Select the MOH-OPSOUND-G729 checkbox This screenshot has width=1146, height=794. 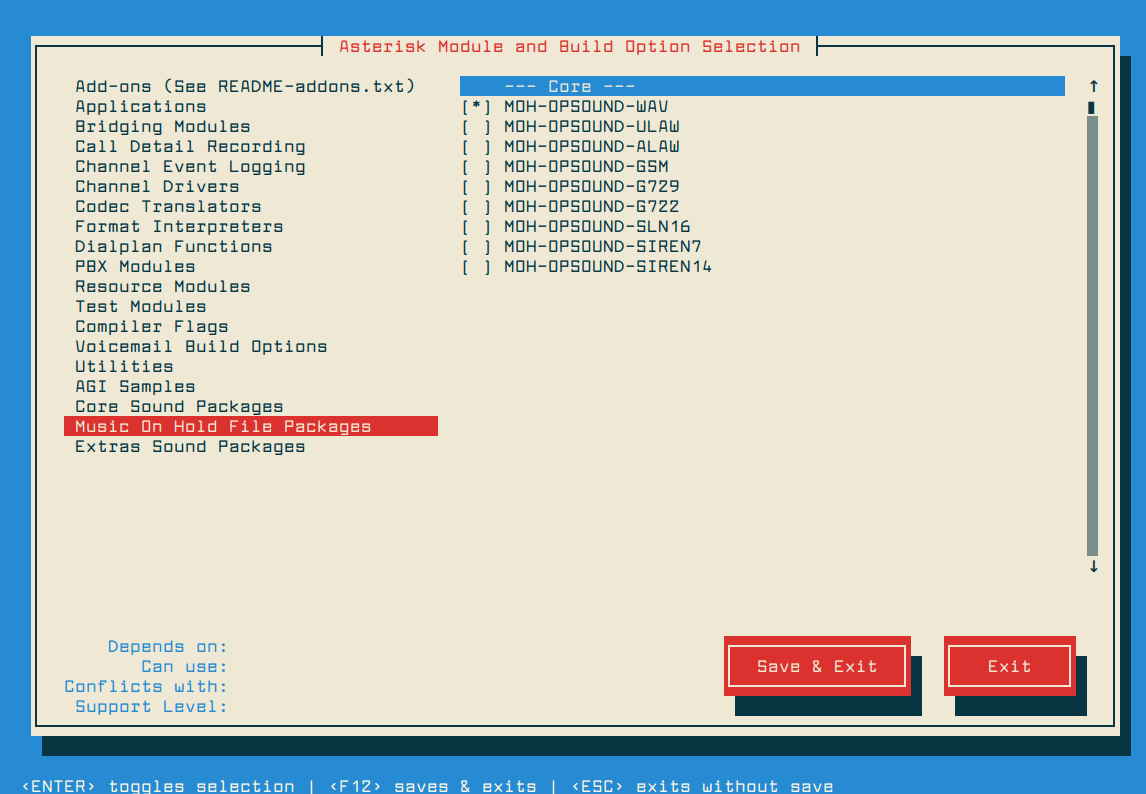point(476,187)
